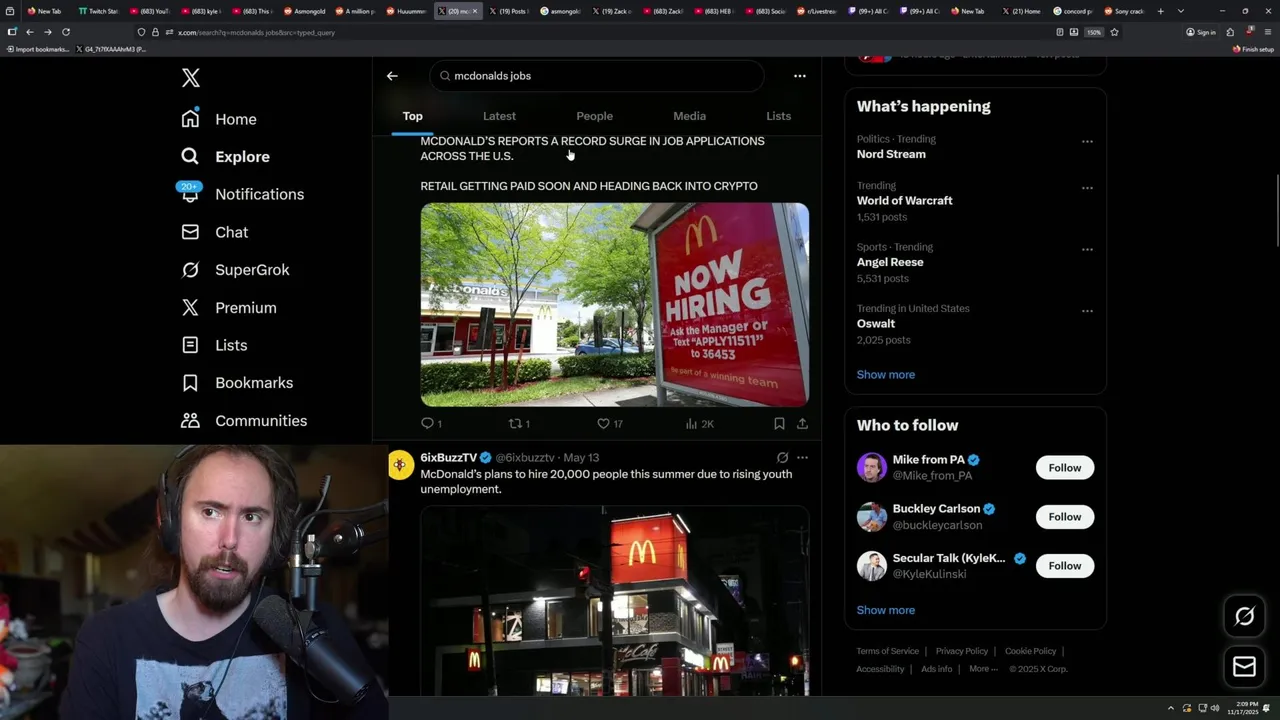Click the X logo in the sidebar
The image size is (1280, 720).
tap(190, 78)
